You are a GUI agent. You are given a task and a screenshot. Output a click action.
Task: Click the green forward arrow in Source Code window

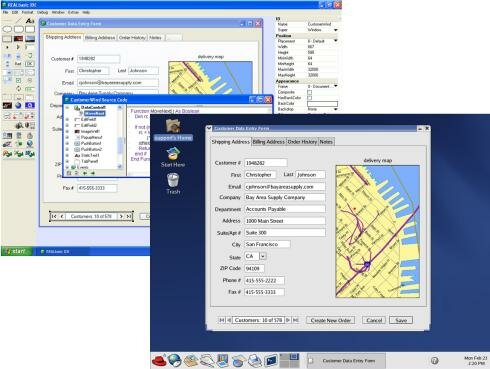(93, 173)
